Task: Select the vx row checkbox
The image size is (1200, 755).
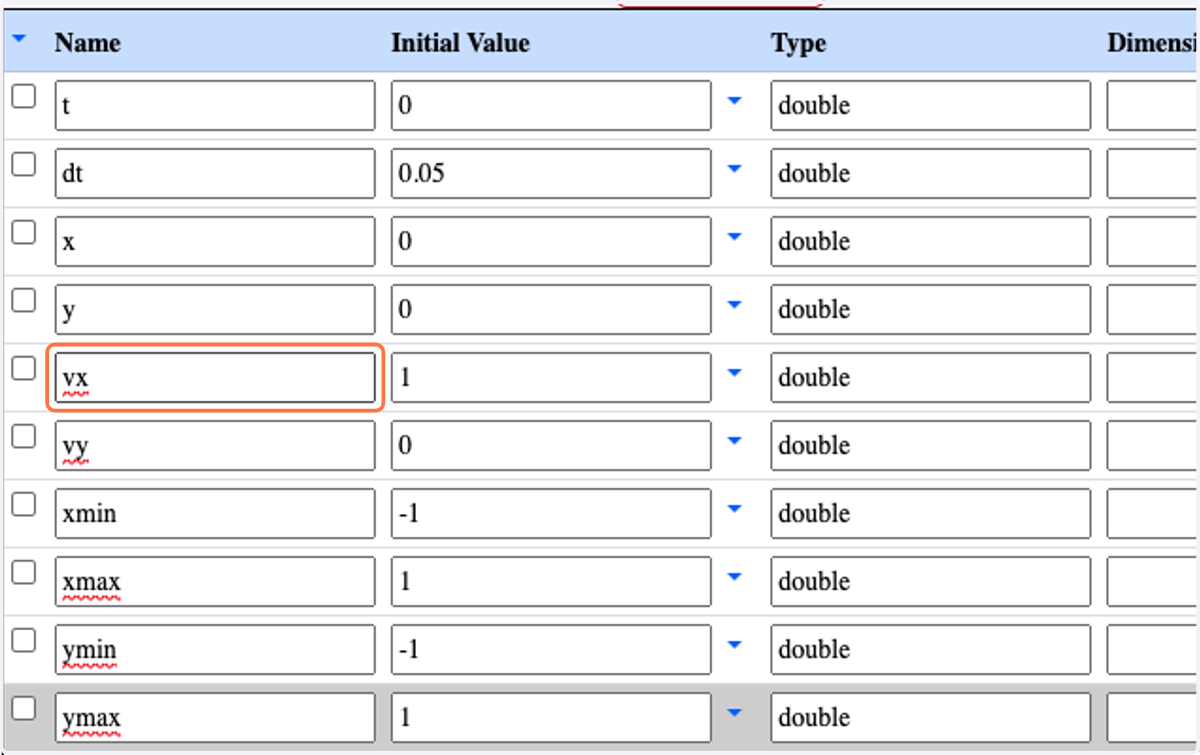Action: click(23, 369)
